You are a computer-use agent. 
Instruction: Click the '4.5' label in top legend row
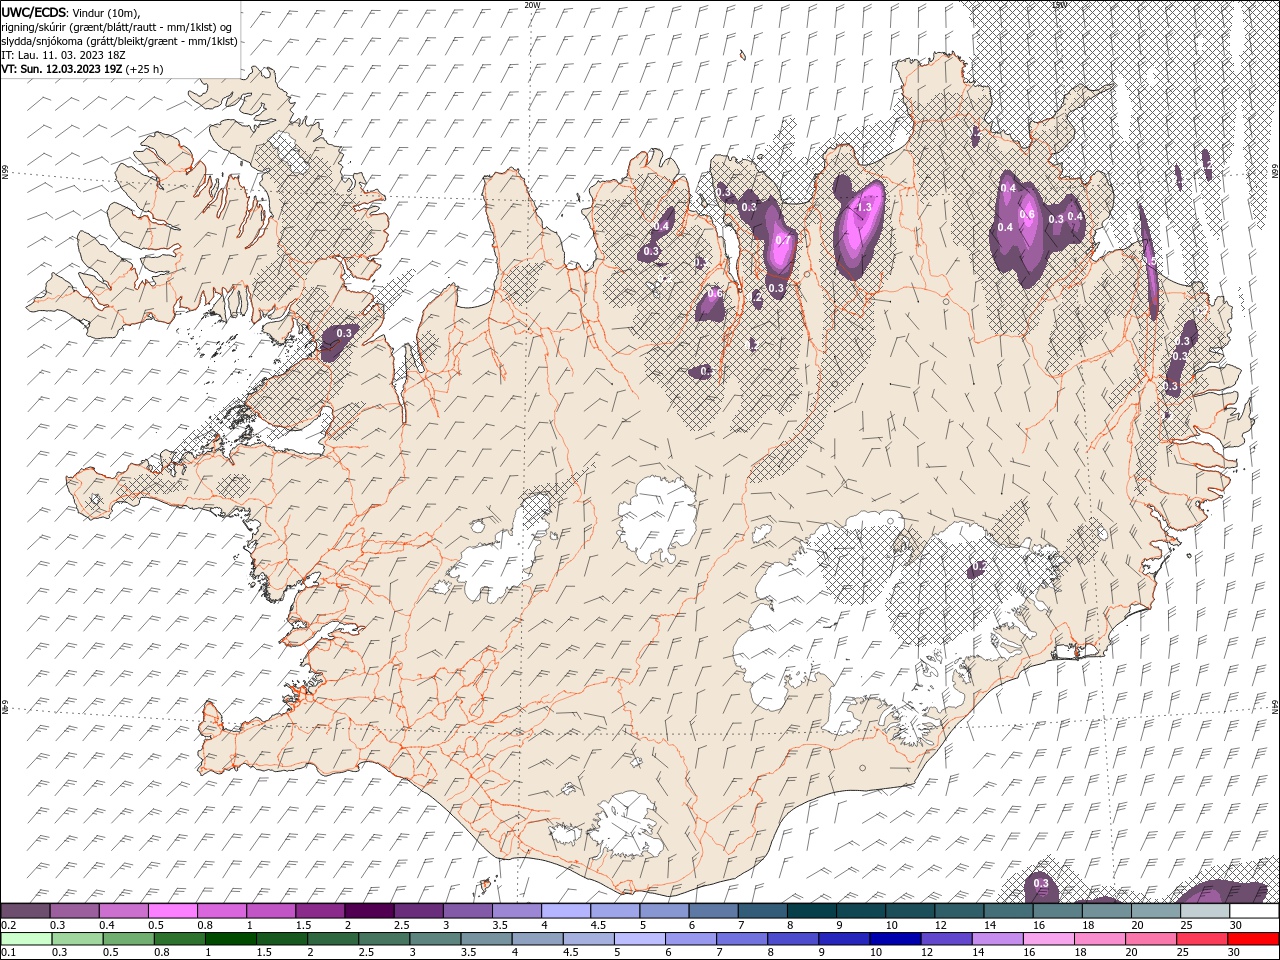pos(598,925)
